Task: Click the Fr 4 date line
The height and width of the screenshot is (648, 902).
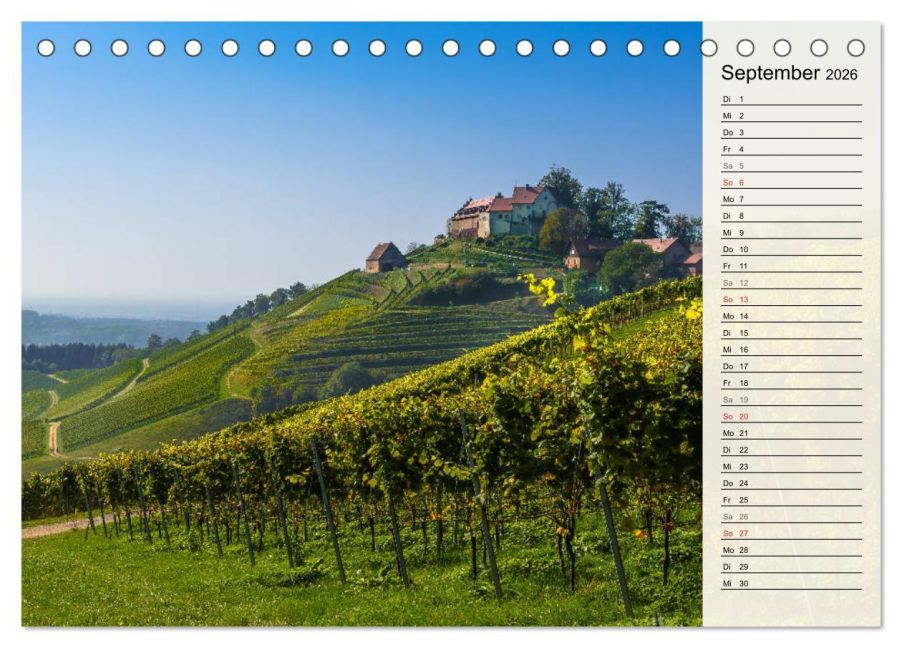Action: [790, 149]
